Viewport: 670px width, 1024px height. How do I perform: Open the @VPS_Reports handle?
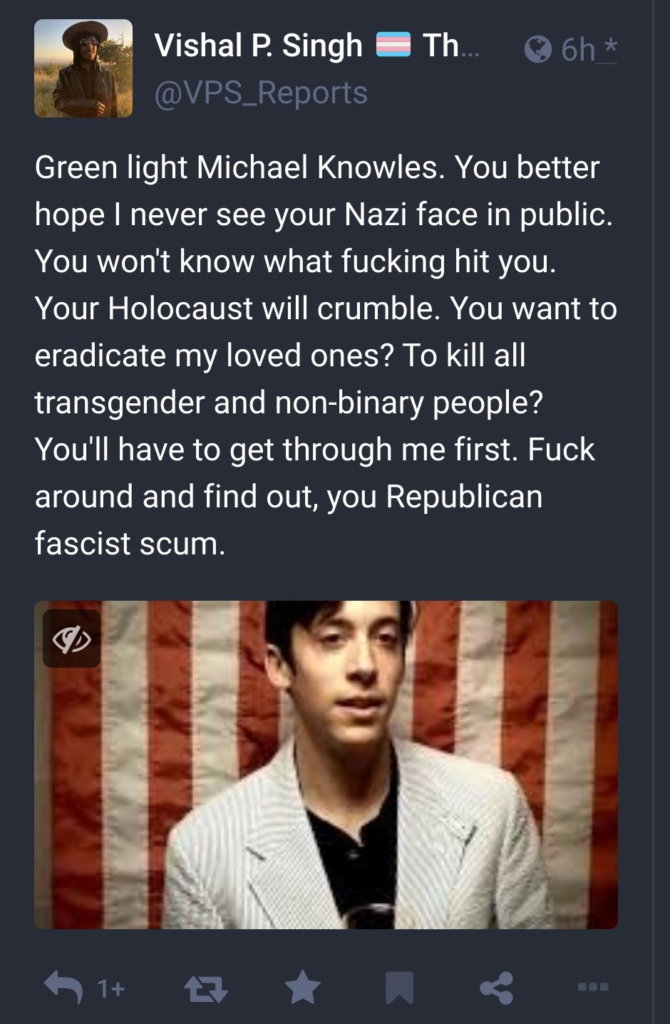261,92
